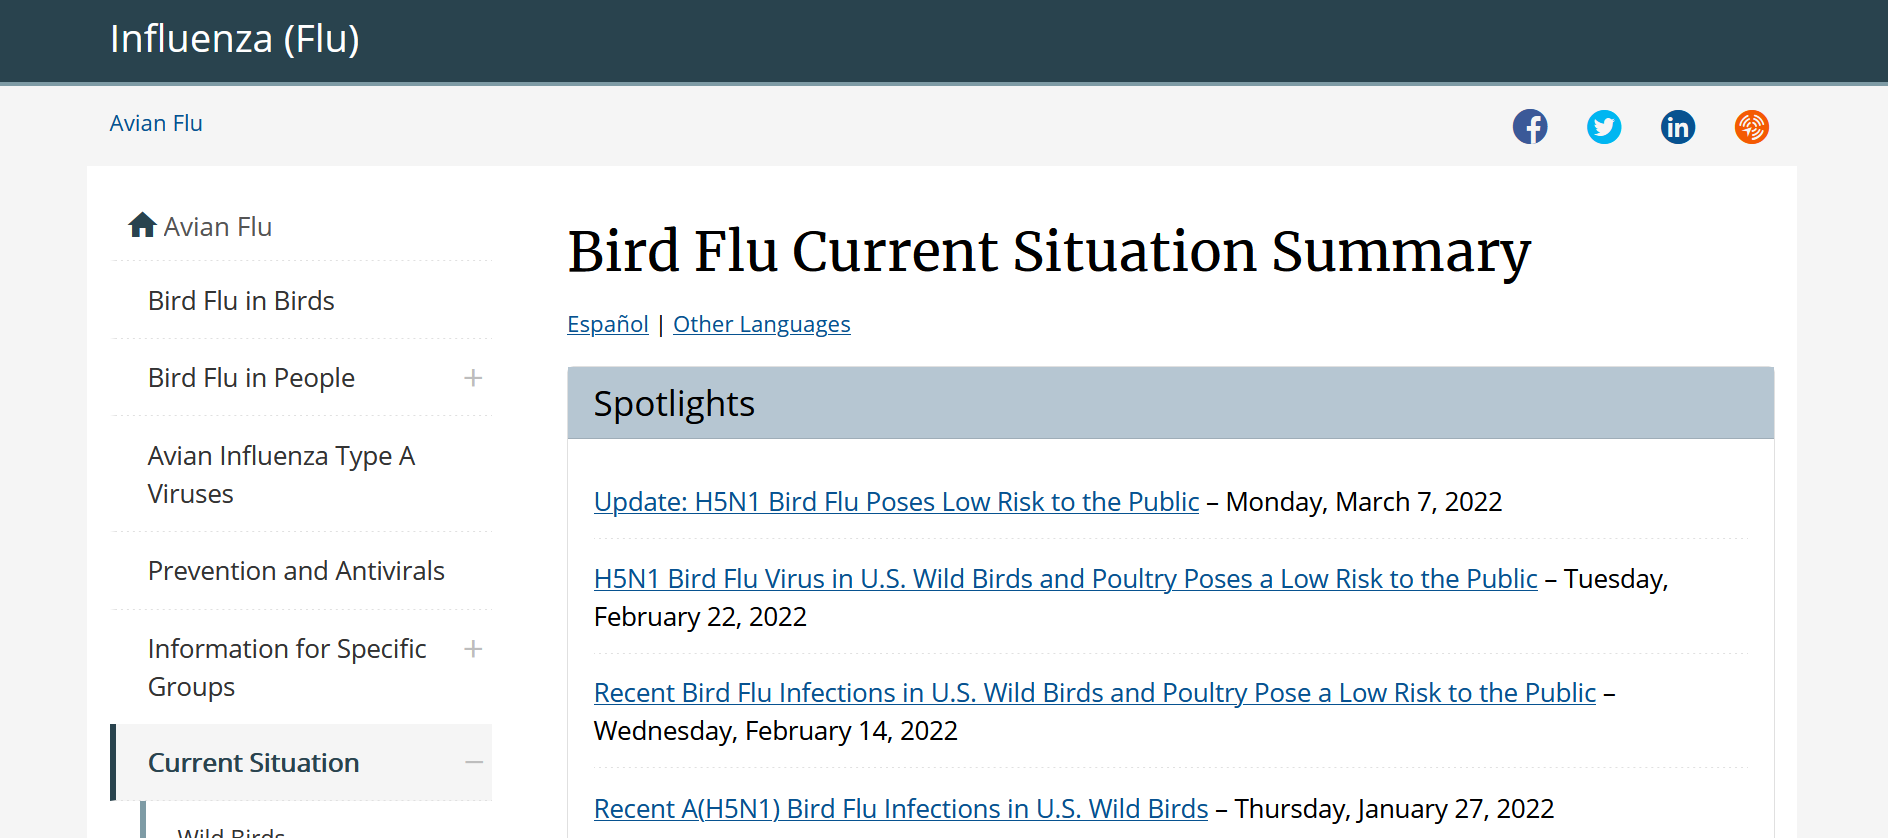
Task: Open Recent Bird Flu Infections February 14 link
Action: point(1094,693)
